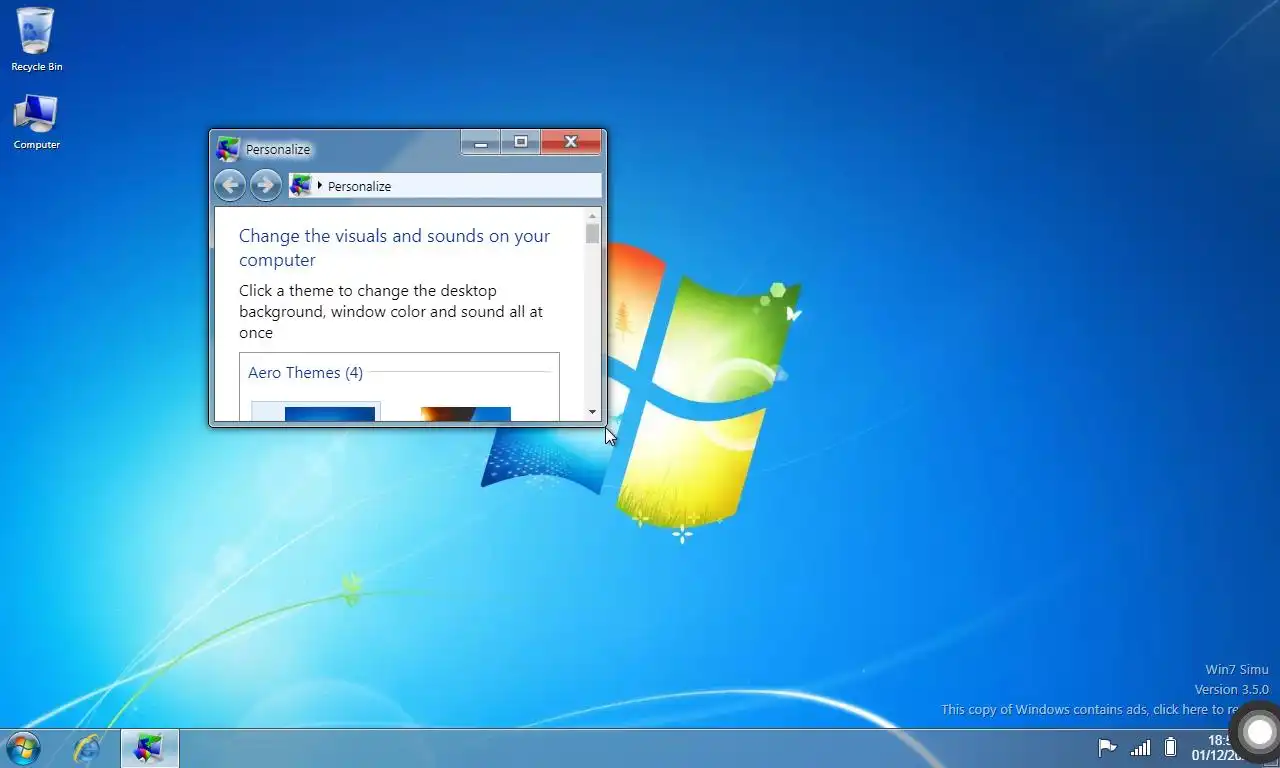This screenshot has width=1280, height=768.
Task: Go back in the Personalize window
Action: tap(230, 185)
